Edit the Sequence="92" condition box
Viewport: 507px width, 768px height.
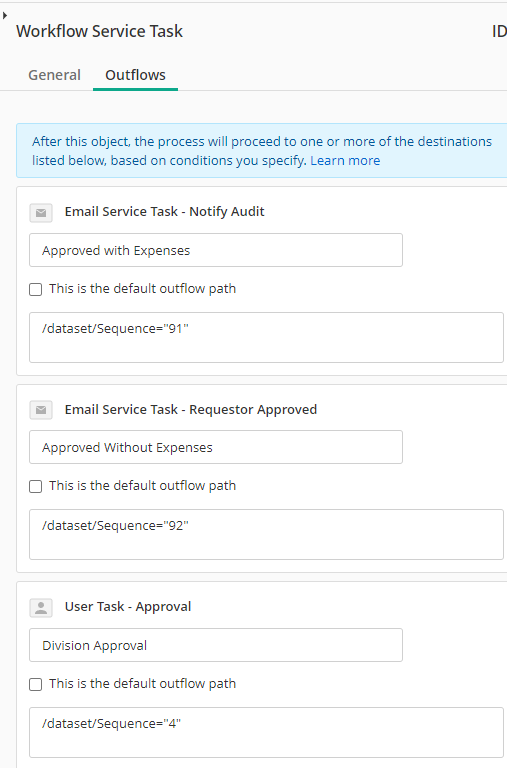266,534
